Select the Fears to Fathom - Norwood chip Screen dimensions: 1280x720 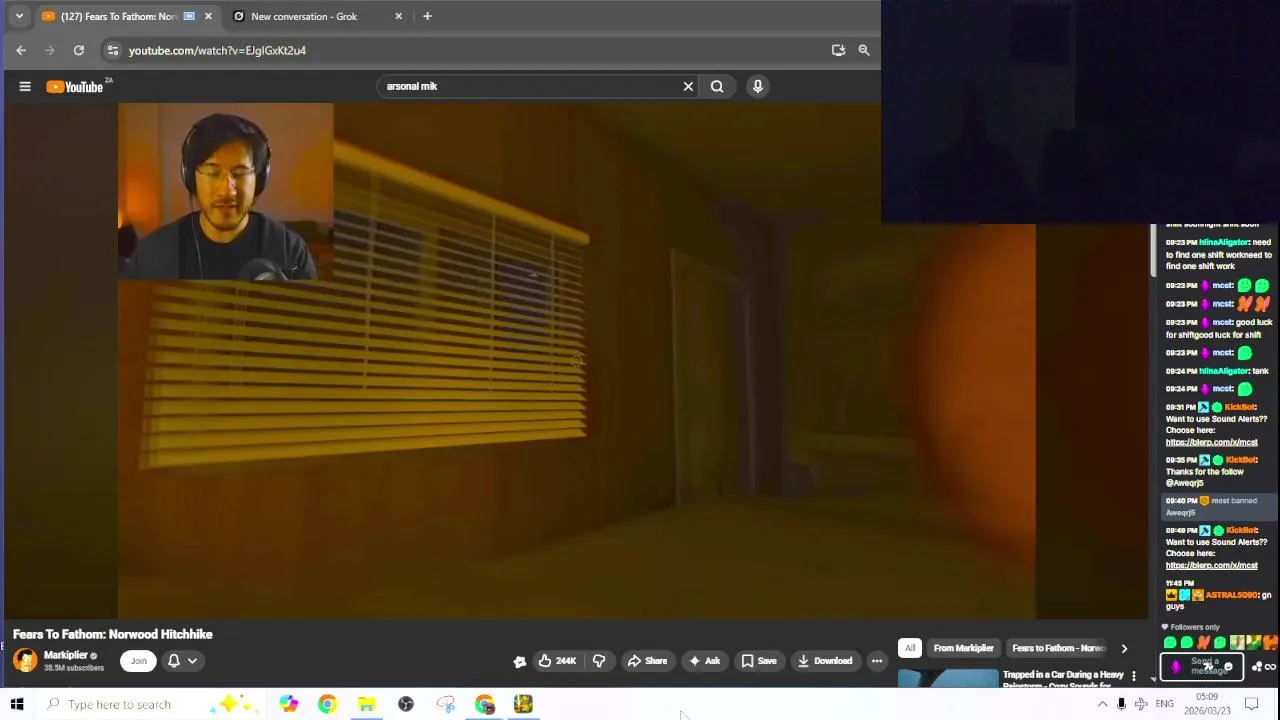[1058, 648]
